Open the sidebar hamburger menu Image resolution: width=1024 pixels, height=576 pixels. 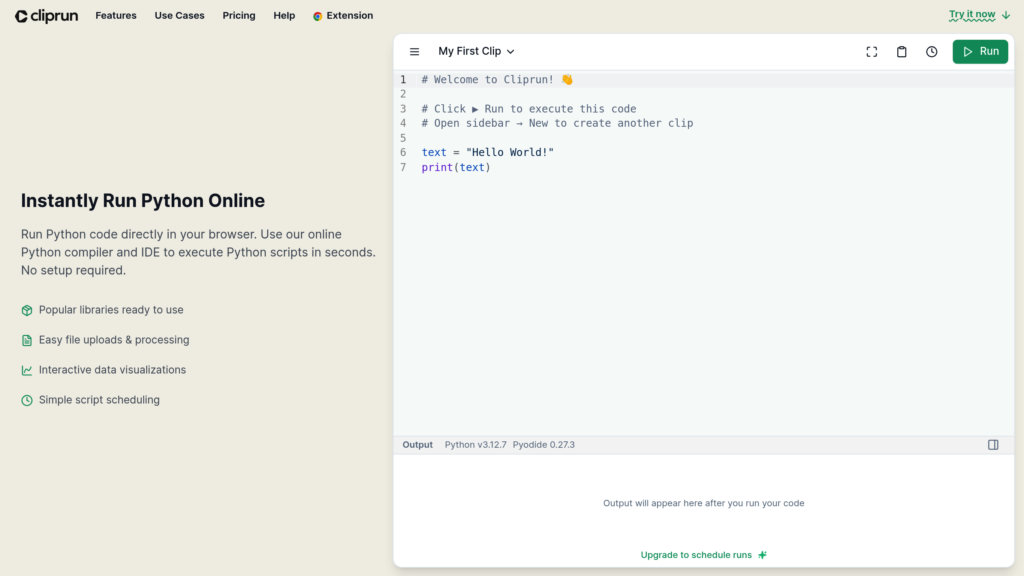(414, 52)
